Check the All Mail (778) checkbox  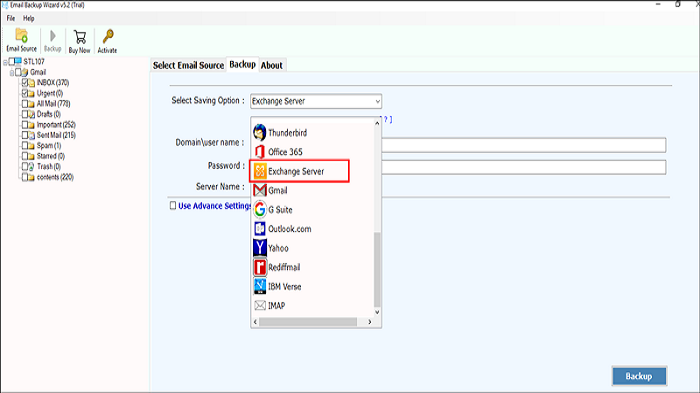point(25,103)
